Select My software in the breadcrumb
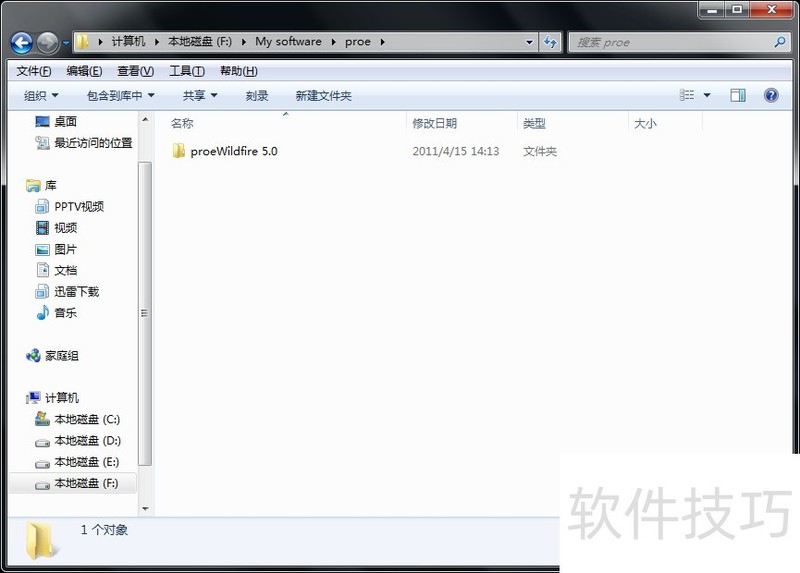This screenshot has width=800, height=573. coord(288,41)
